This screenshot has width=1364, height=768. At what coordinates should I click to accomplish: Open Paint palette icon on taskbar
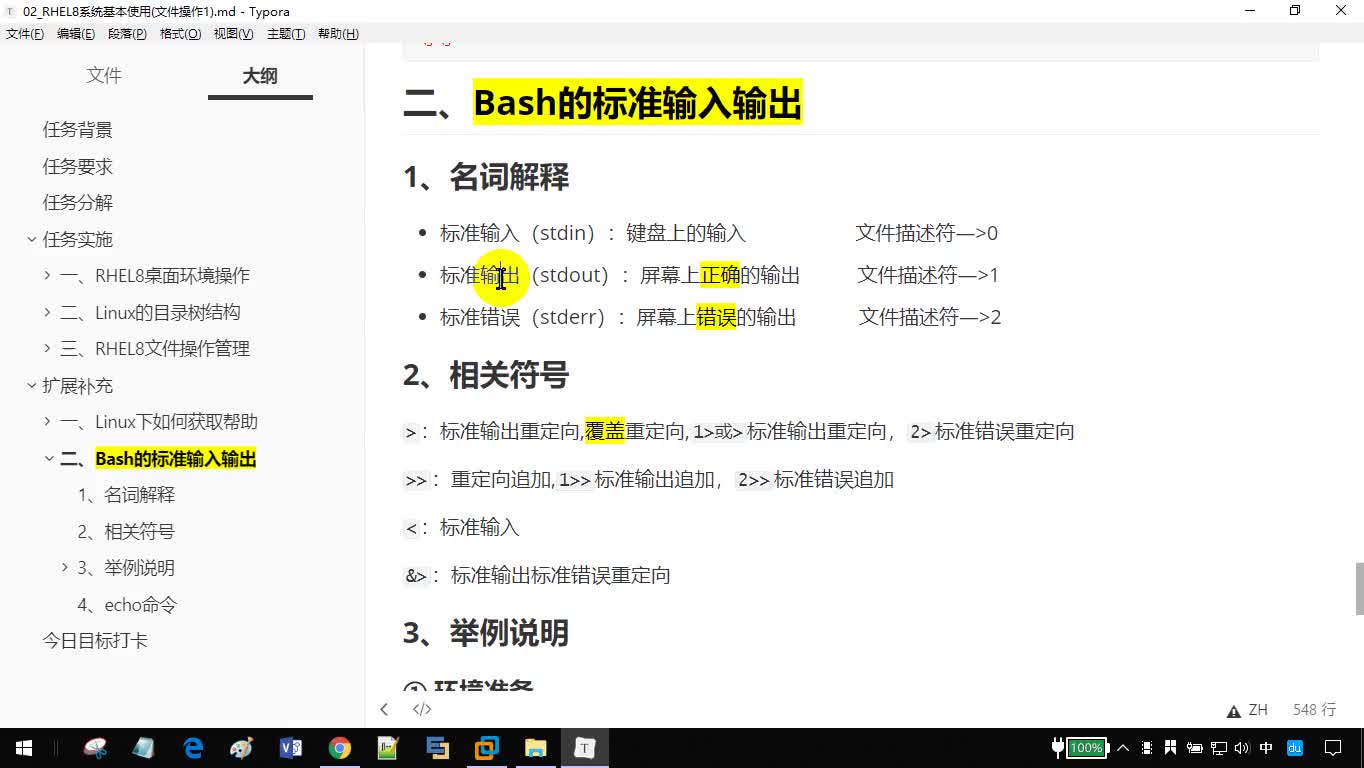242,748
